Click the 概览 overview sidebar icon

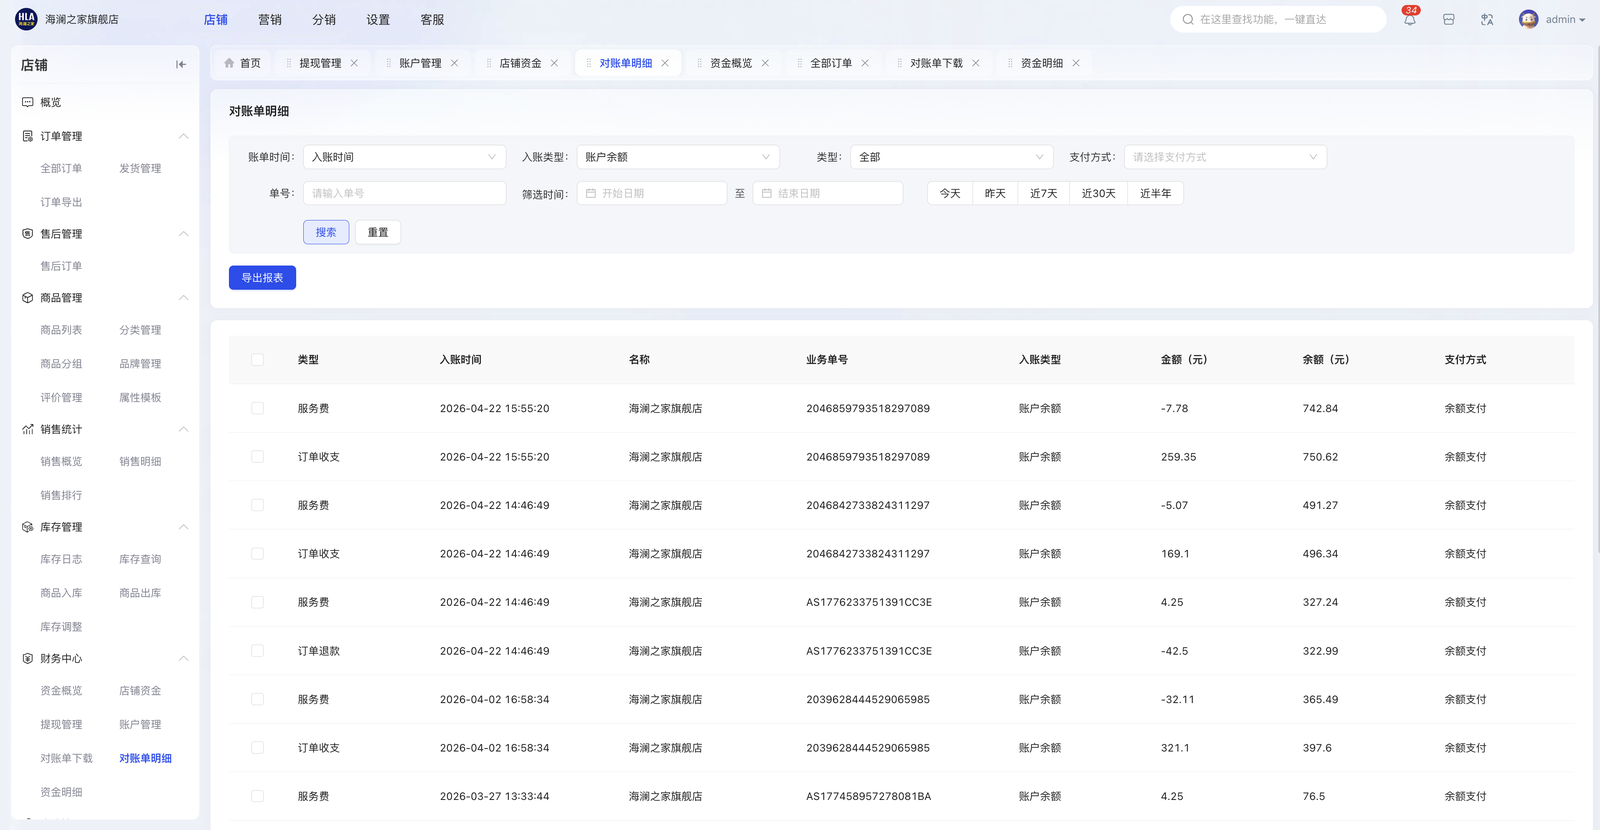[x=28, y=102]
